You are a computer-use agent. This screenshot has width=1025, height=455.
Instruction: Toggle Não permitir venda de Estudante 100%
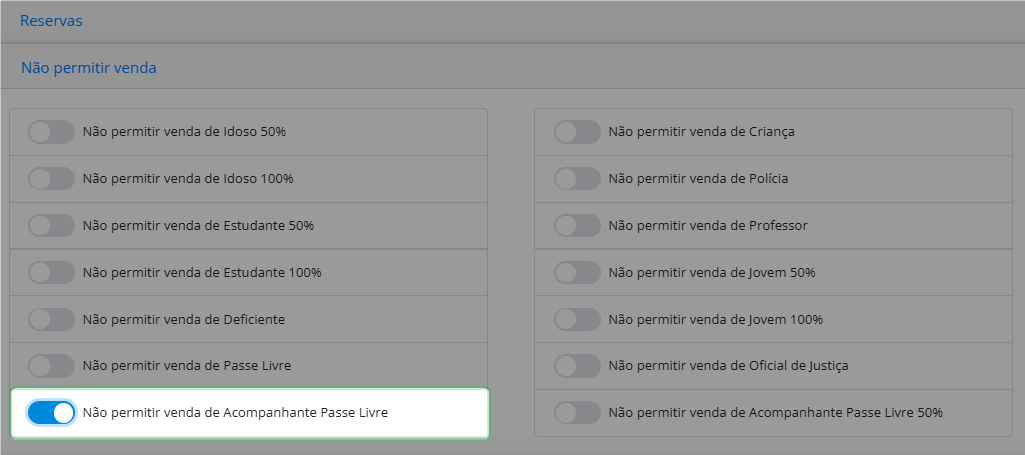[x=51, y=273]
